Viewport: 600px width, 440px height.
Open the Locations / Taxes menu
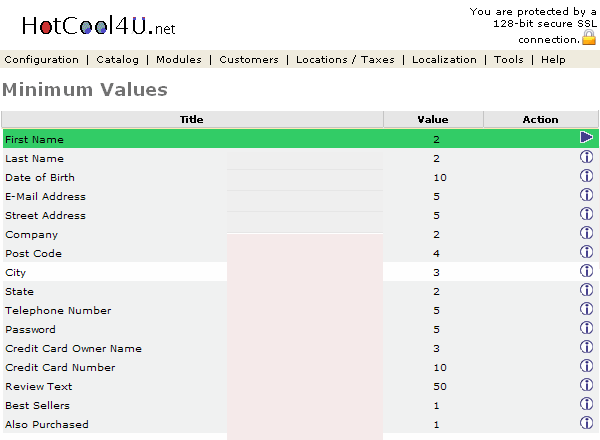(345, 60)
